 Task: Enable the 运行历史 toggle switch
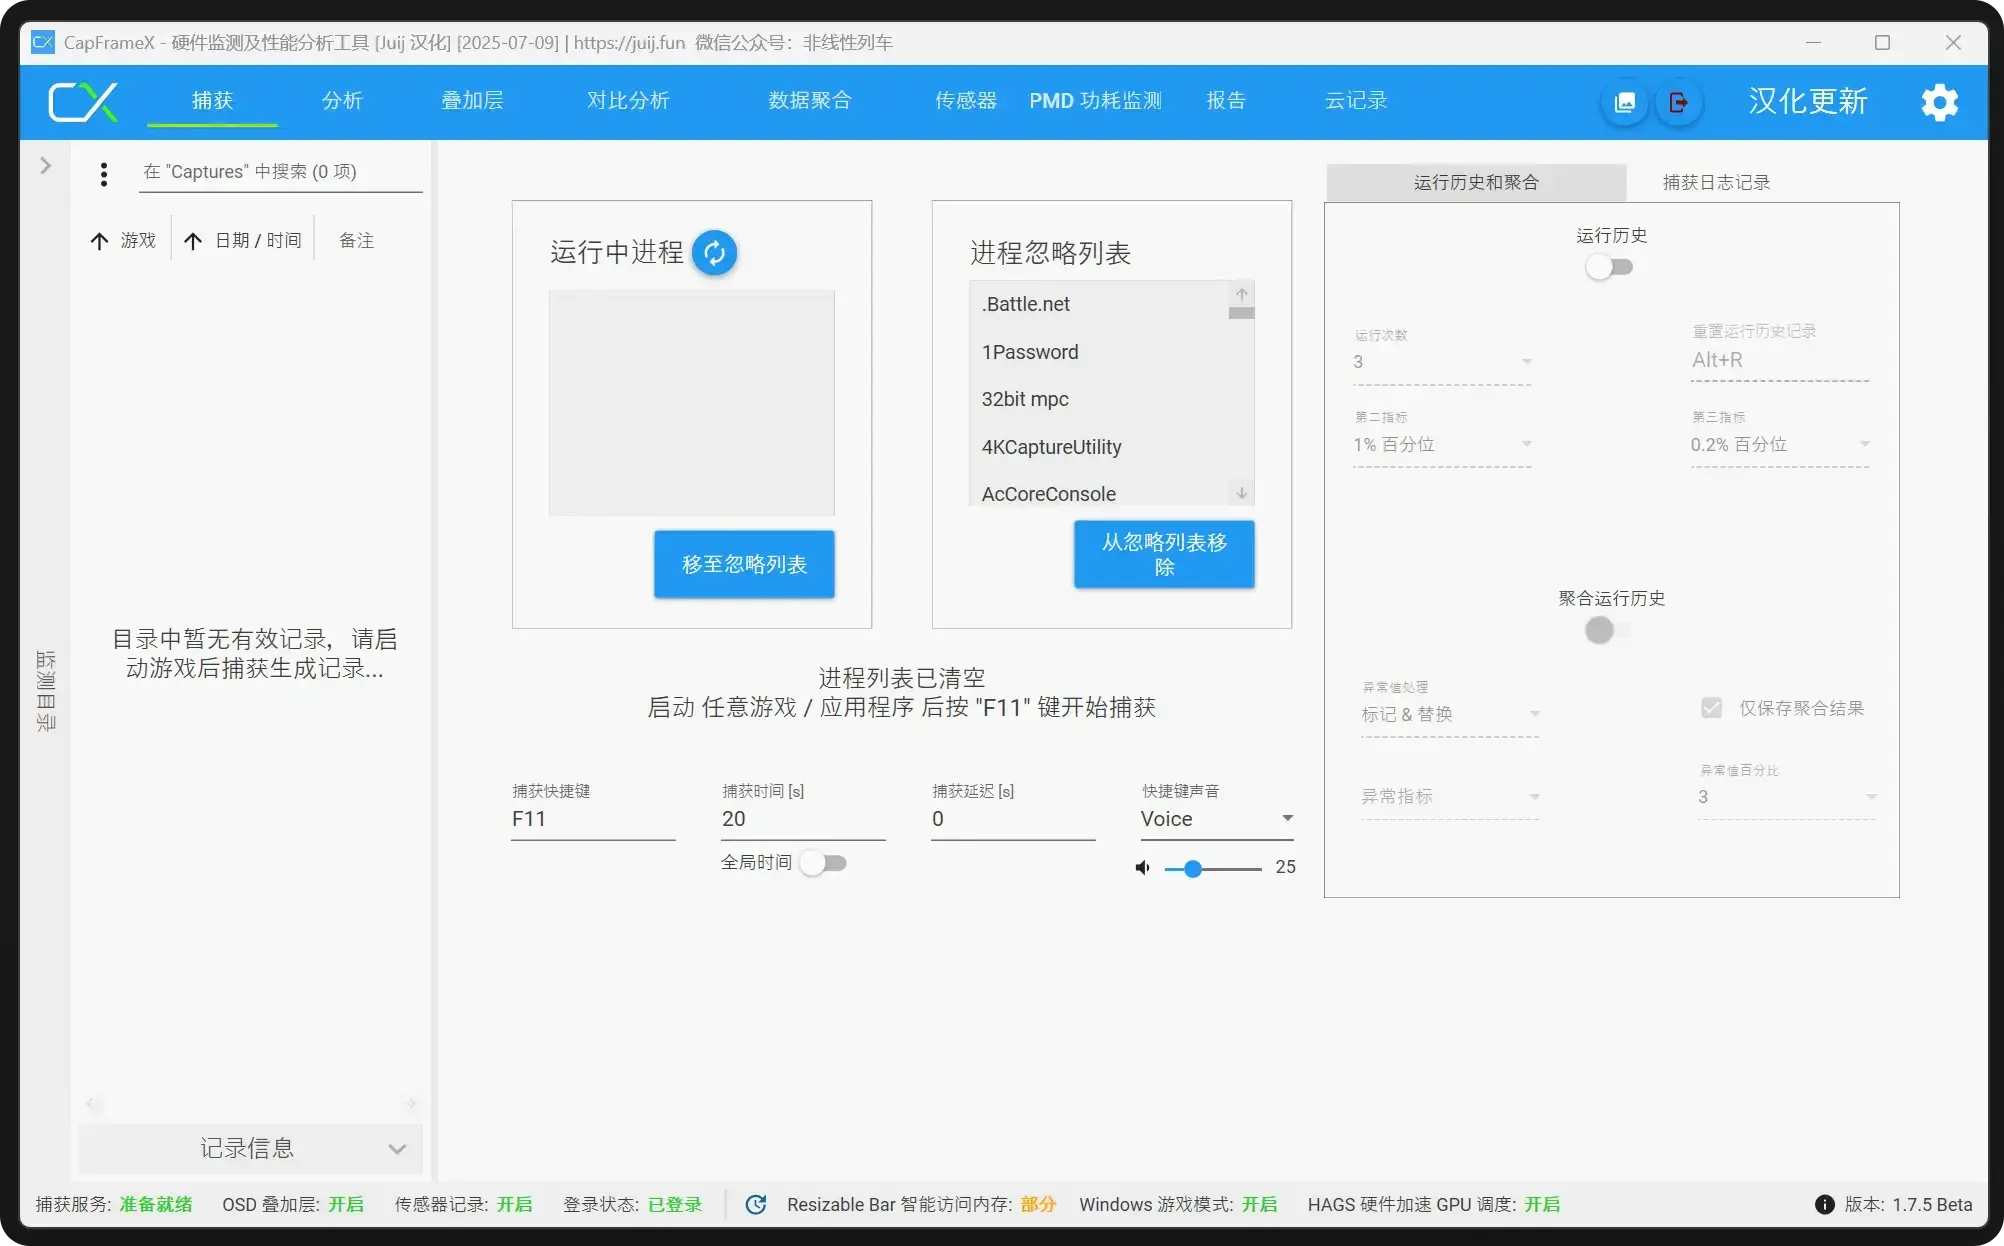(x=1609, y=267)
